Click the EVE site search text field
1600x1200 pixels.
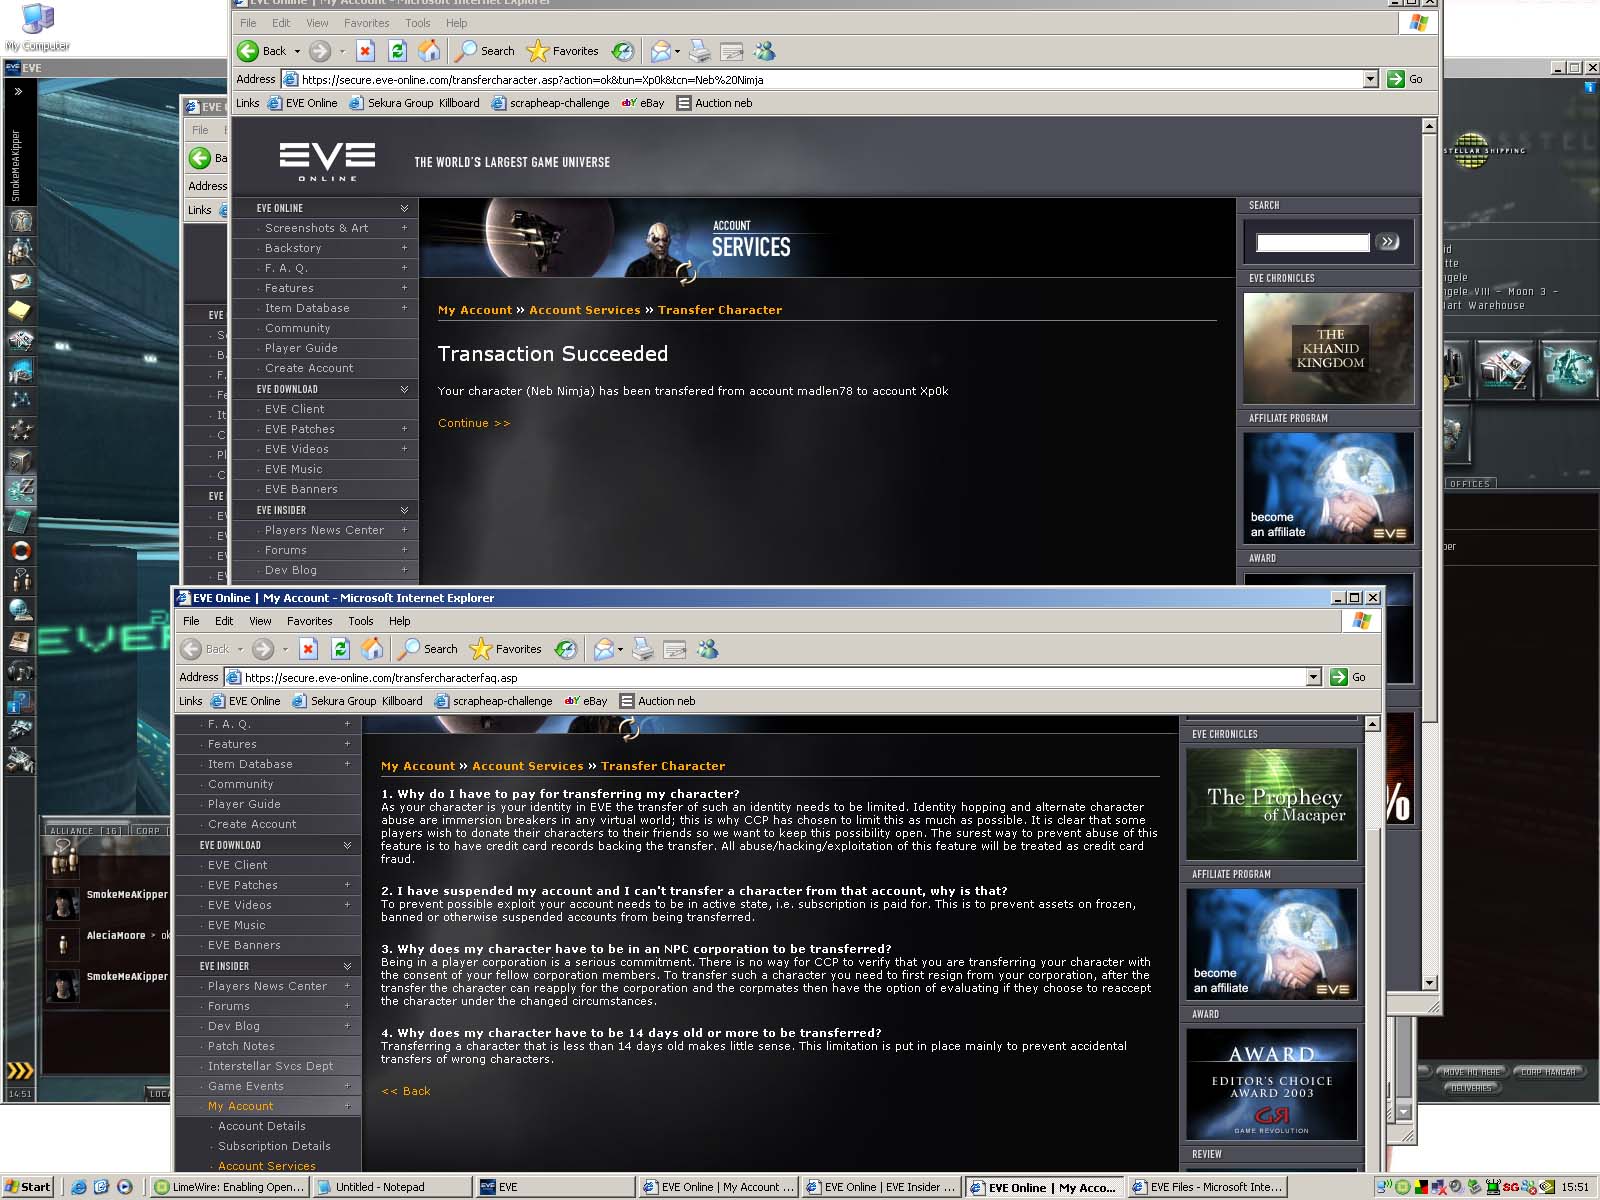[x=1312, y=242]
